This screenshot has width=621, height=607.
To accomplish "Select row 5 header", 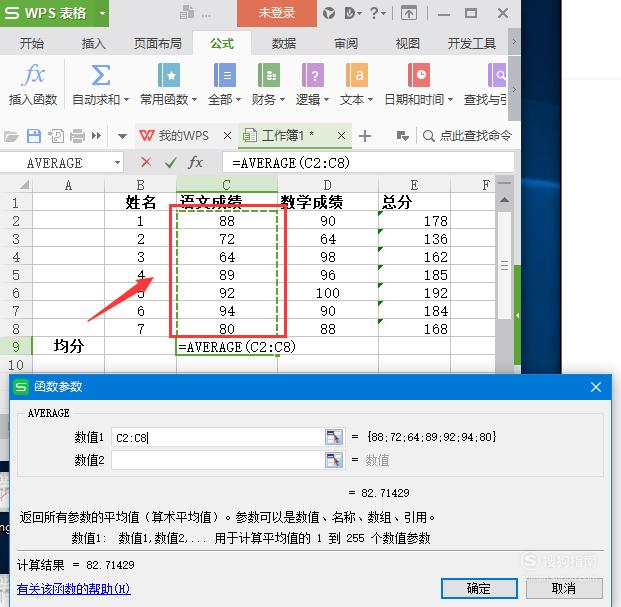I will (x=16, y=275).
